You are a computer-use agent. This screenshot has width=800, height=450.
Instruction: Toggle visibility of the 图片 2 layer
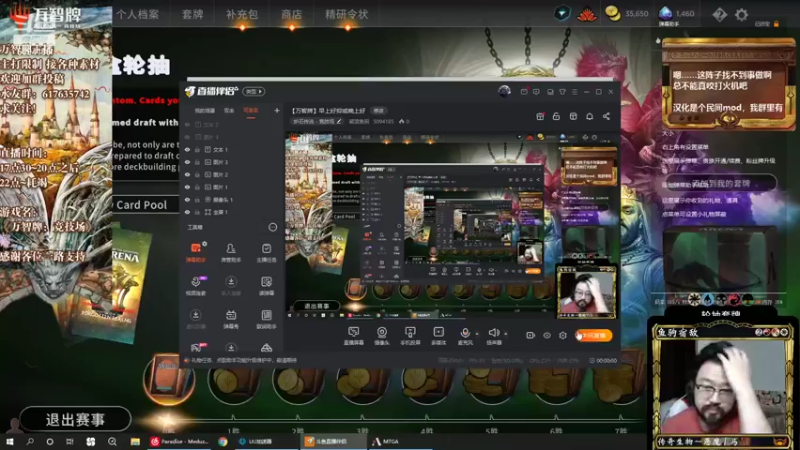coord(187,174)
